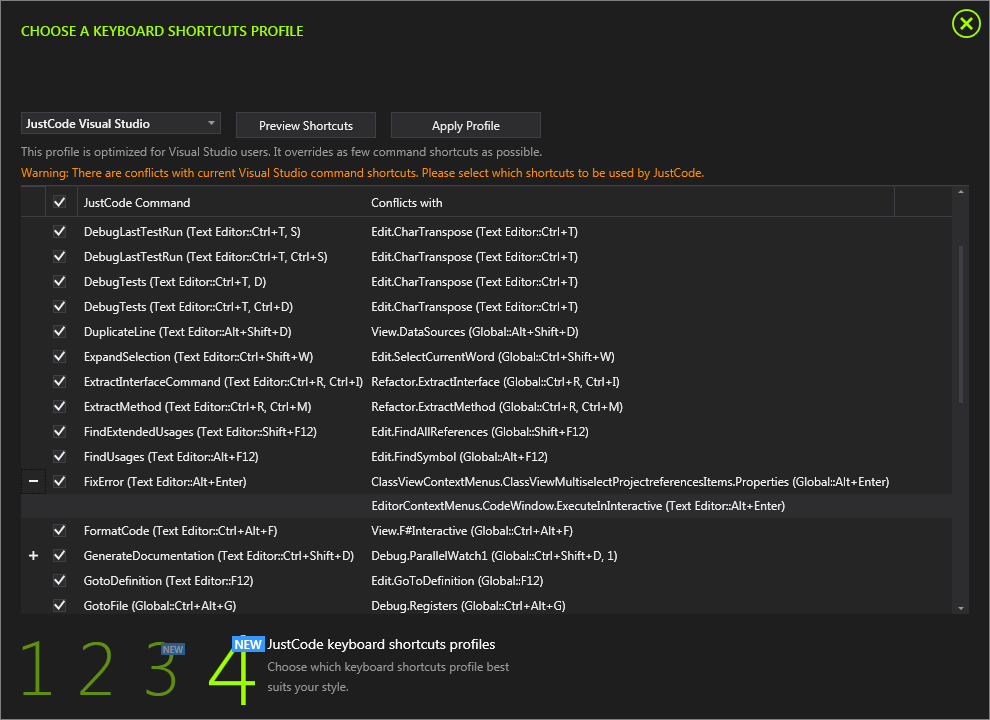Screen dimensions: 990x720
Task: Toggle the GenerateDocumentation checkbox
Action: click(60, 556)
